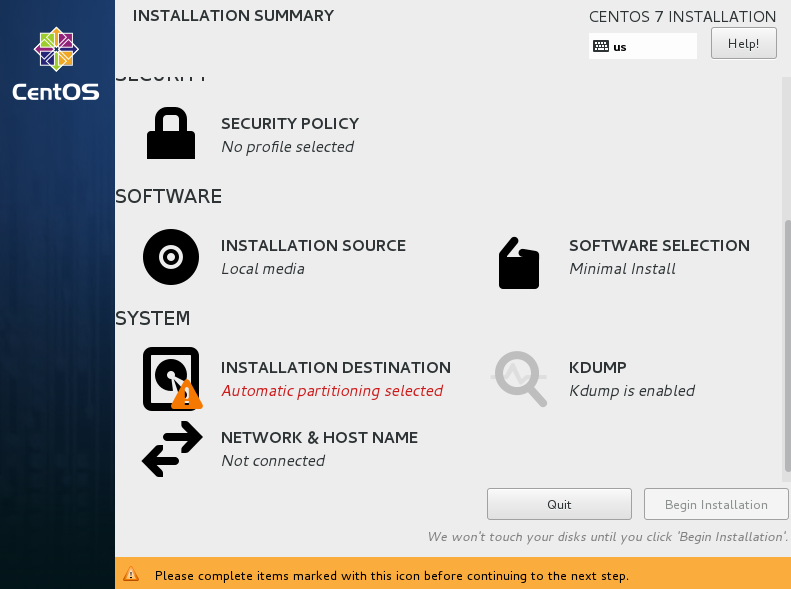Image resolution: width=791 pixels, height=589 pixels.
Task: Open the Software Selection package icon
Action: [519, 263]
